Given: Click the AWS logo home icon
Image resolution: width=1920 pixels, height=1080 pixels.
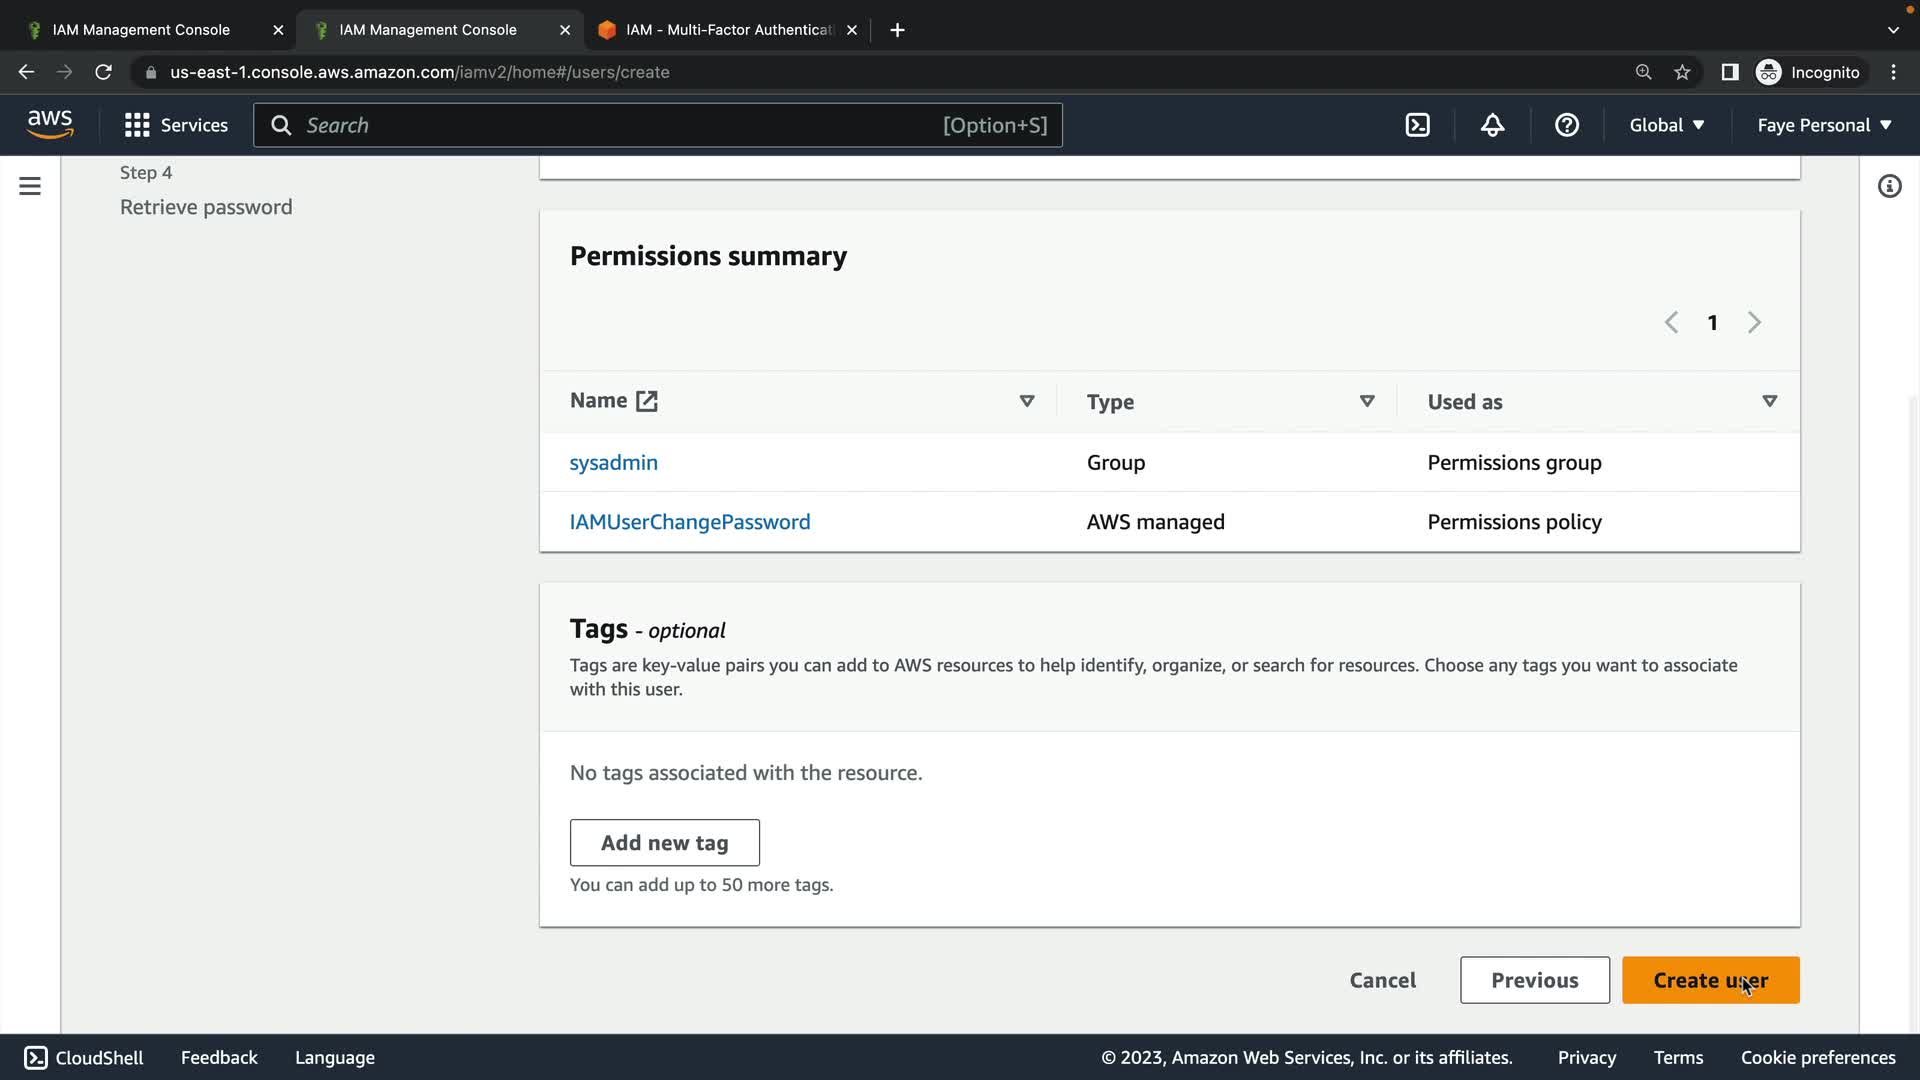Looking at the screenshot, I should [50, 124].
